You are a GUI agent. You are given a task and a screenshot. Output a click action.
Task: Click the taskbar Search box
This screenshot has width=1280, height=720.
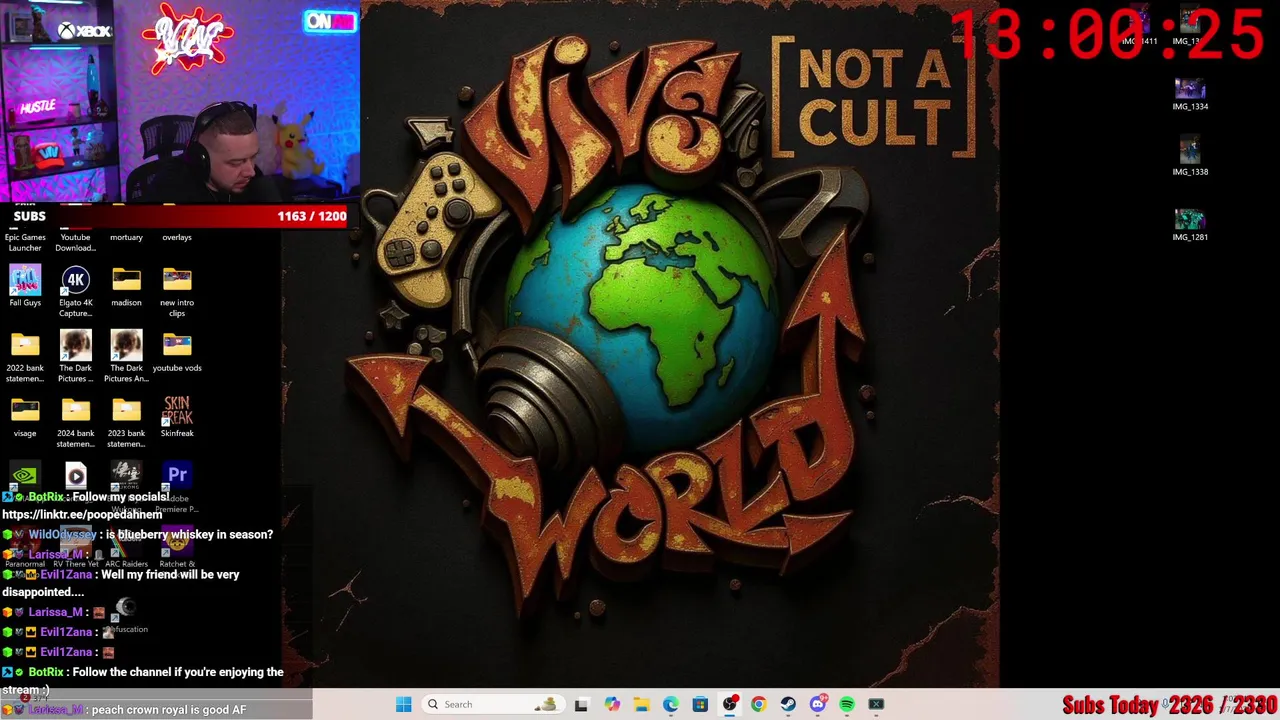(492, 704)
